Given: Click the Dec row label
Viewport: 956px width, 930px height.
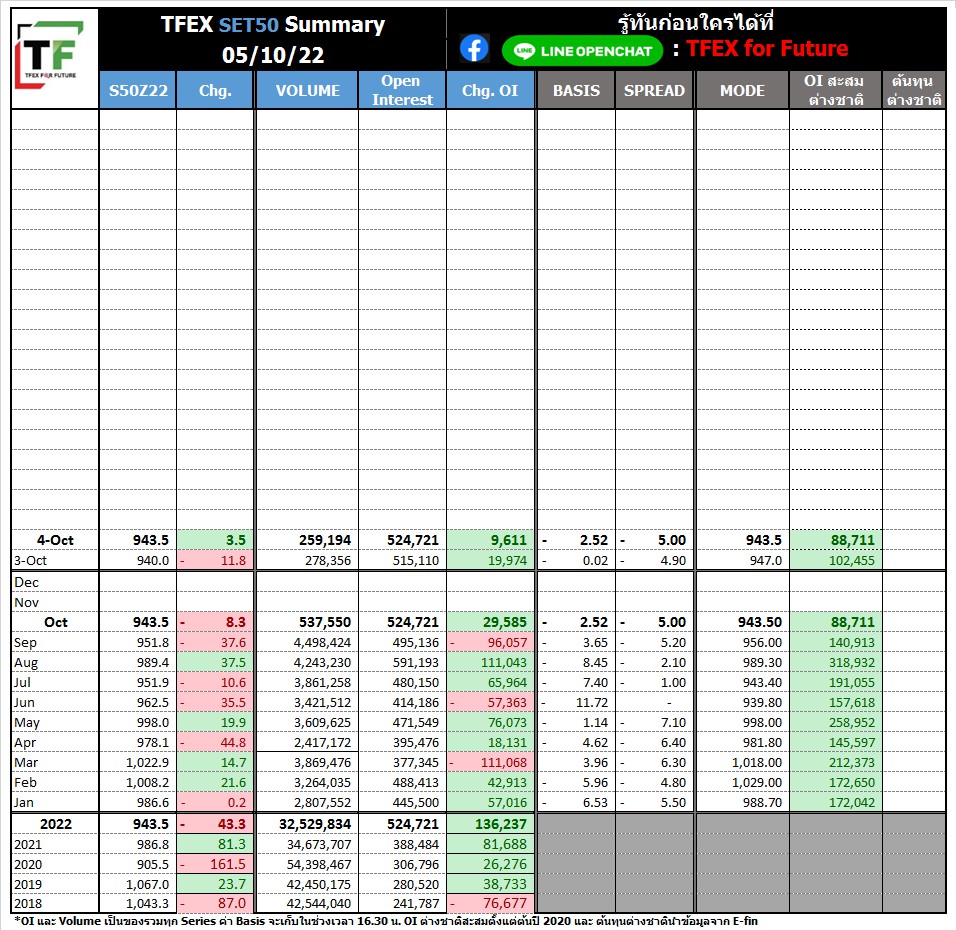Looking at the screenshot, I should [26, 582].
